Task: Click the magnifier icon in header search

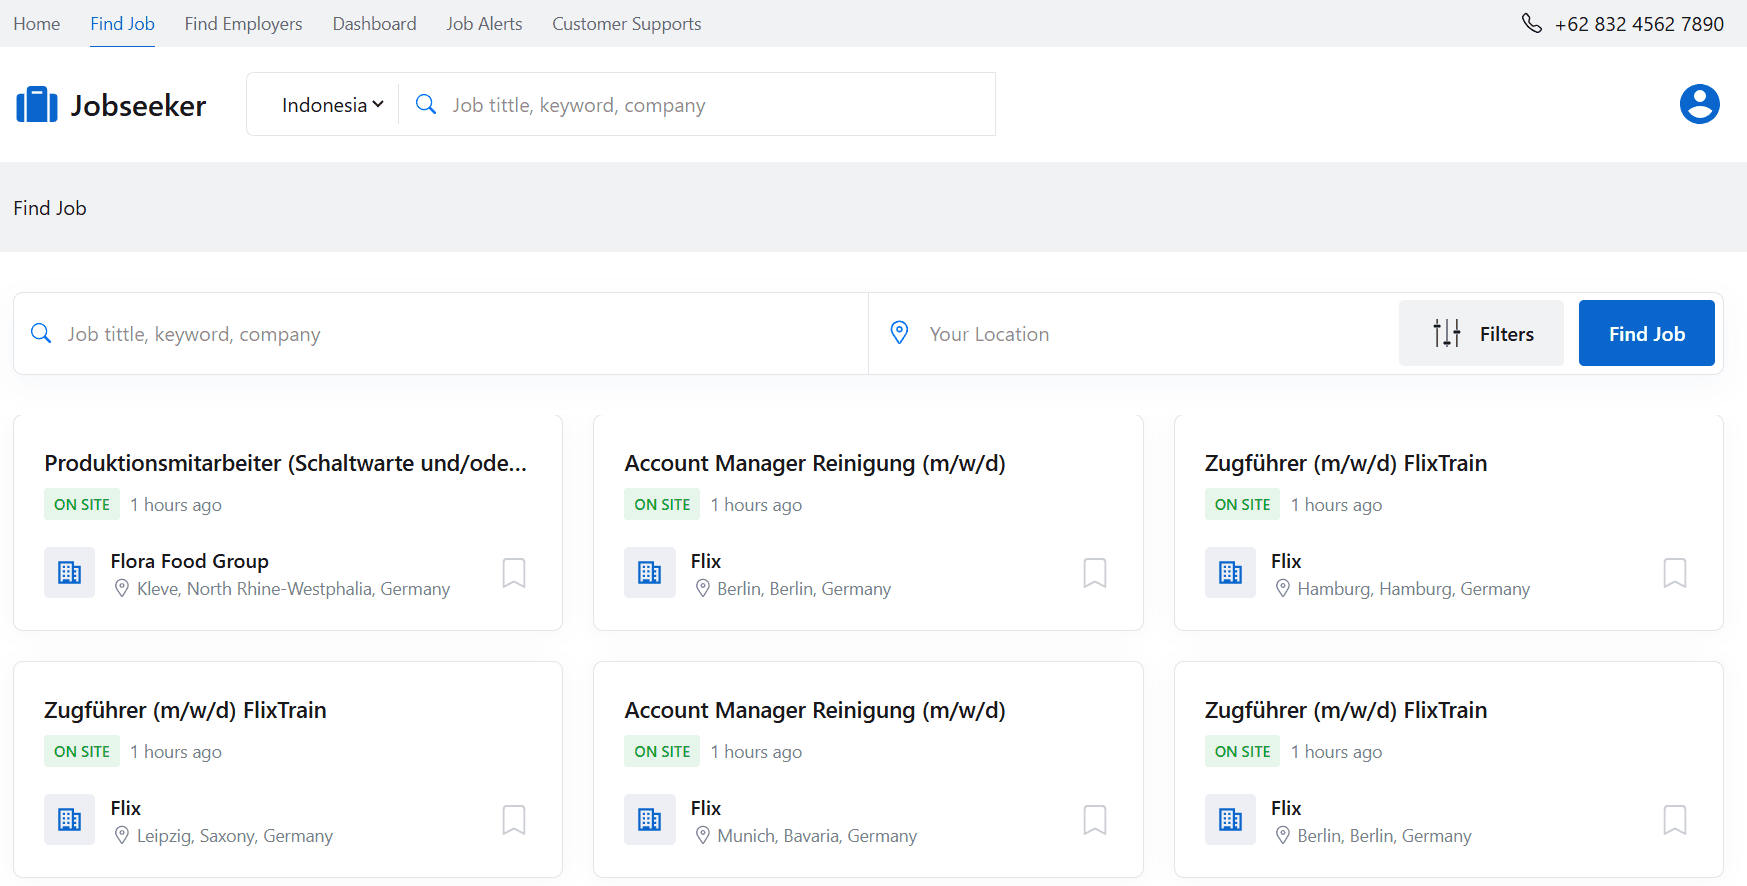Action: 426,104
